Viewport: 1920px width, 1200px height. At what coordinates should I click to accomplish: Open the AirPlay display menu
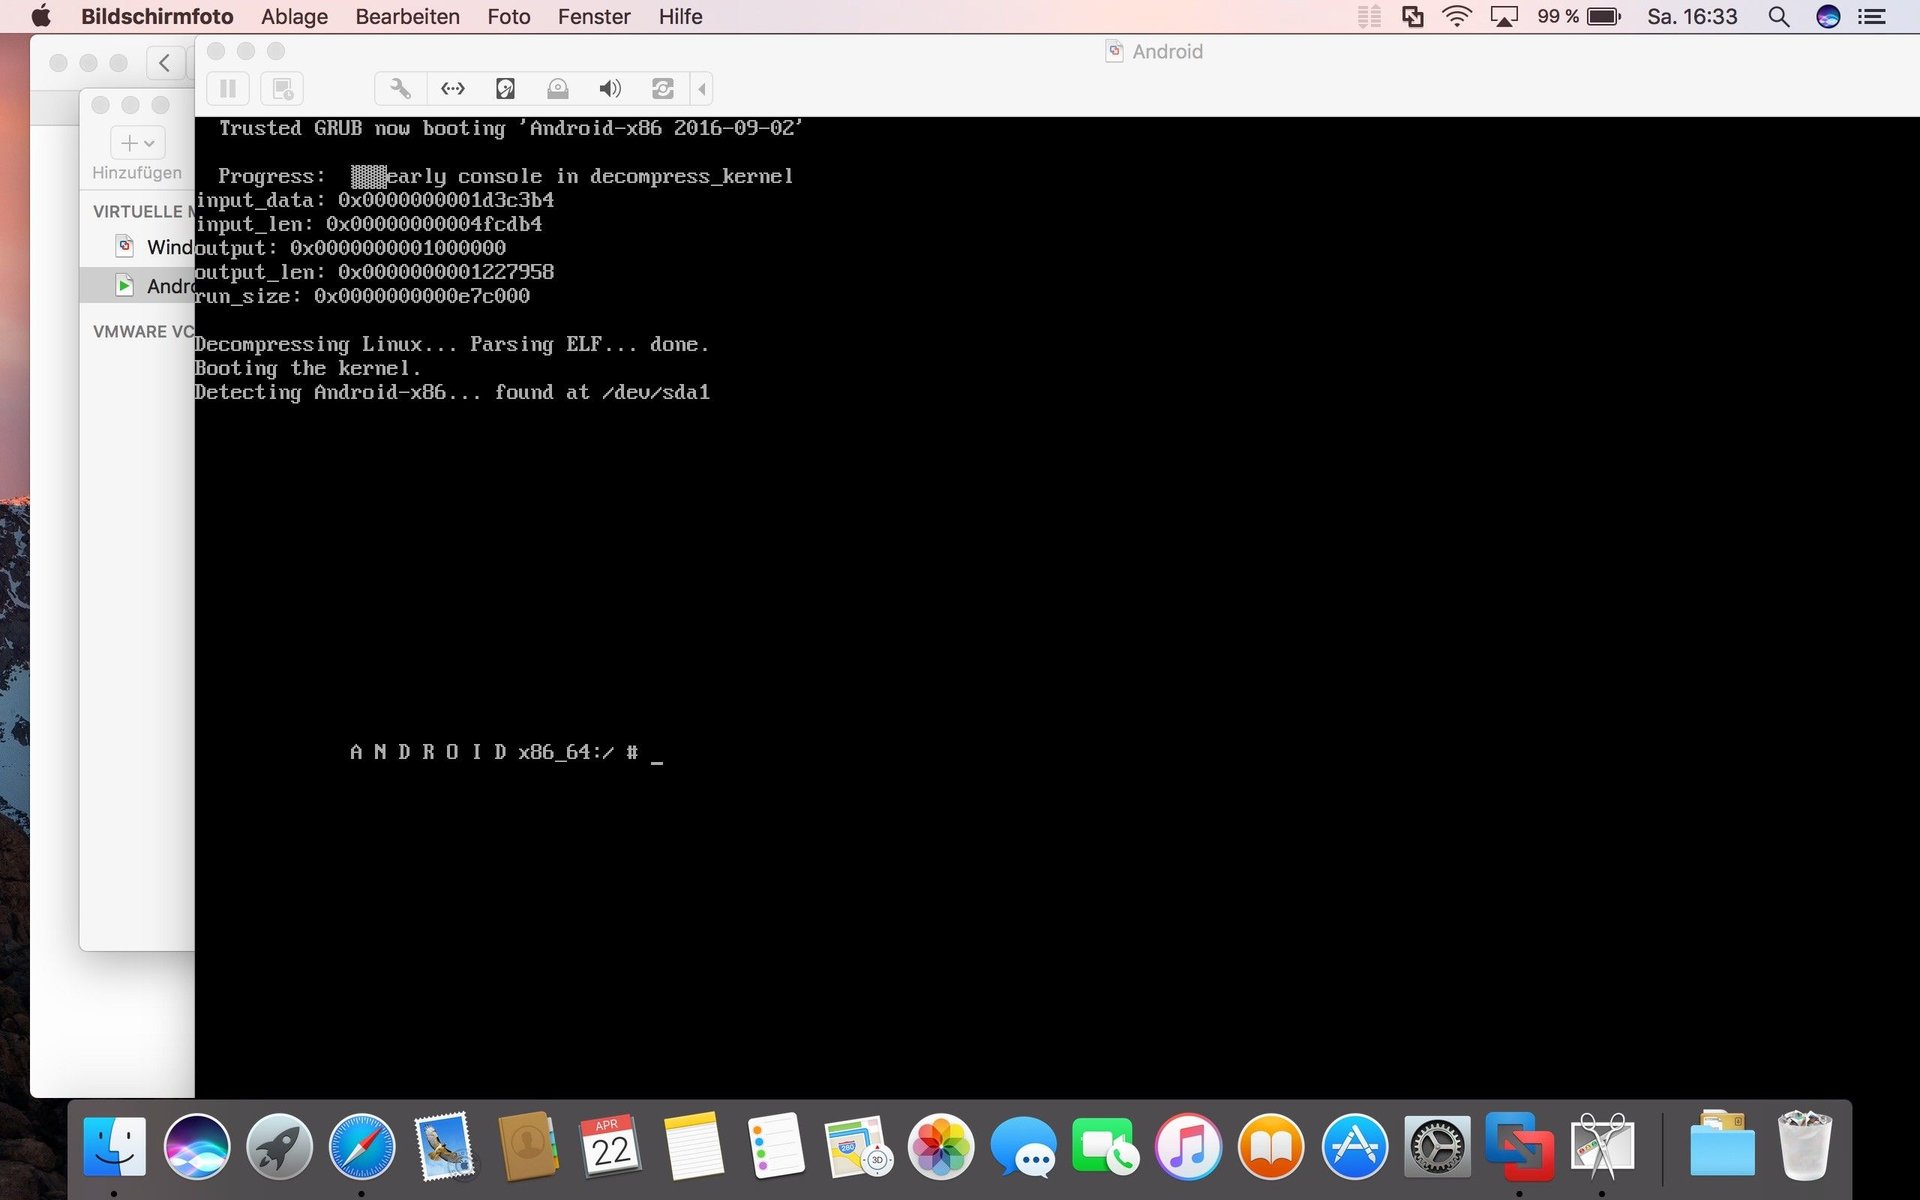pos(1504,16)
